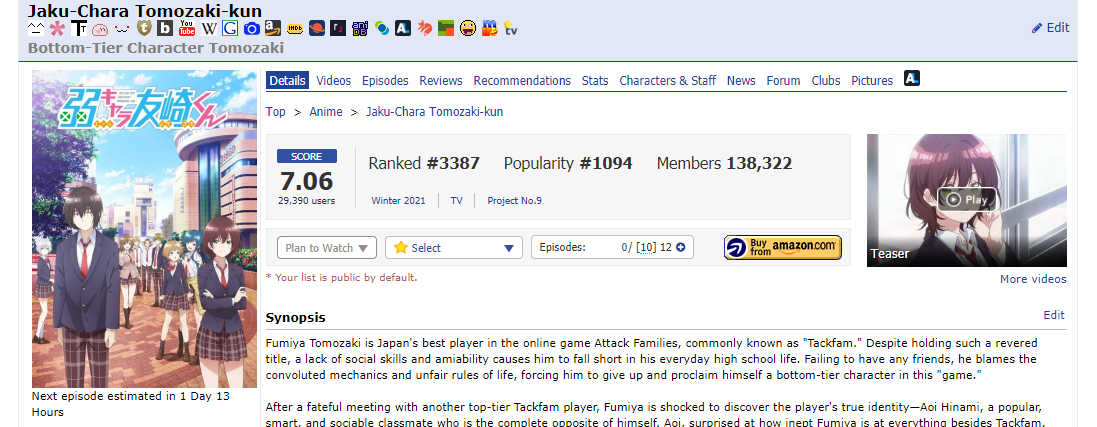1097x427 pixels.
Task: Click the gold shield 't' icon
Action: point(143,29)
